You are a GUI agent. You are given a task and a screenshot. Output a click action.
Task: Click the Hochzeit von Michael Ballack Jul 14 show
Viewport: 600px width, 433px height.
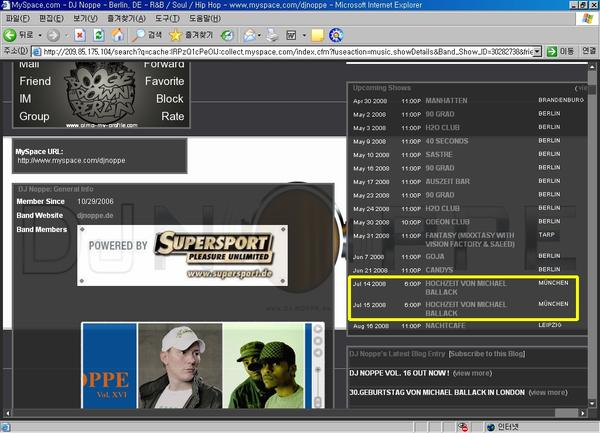click(x=462, y=288)
